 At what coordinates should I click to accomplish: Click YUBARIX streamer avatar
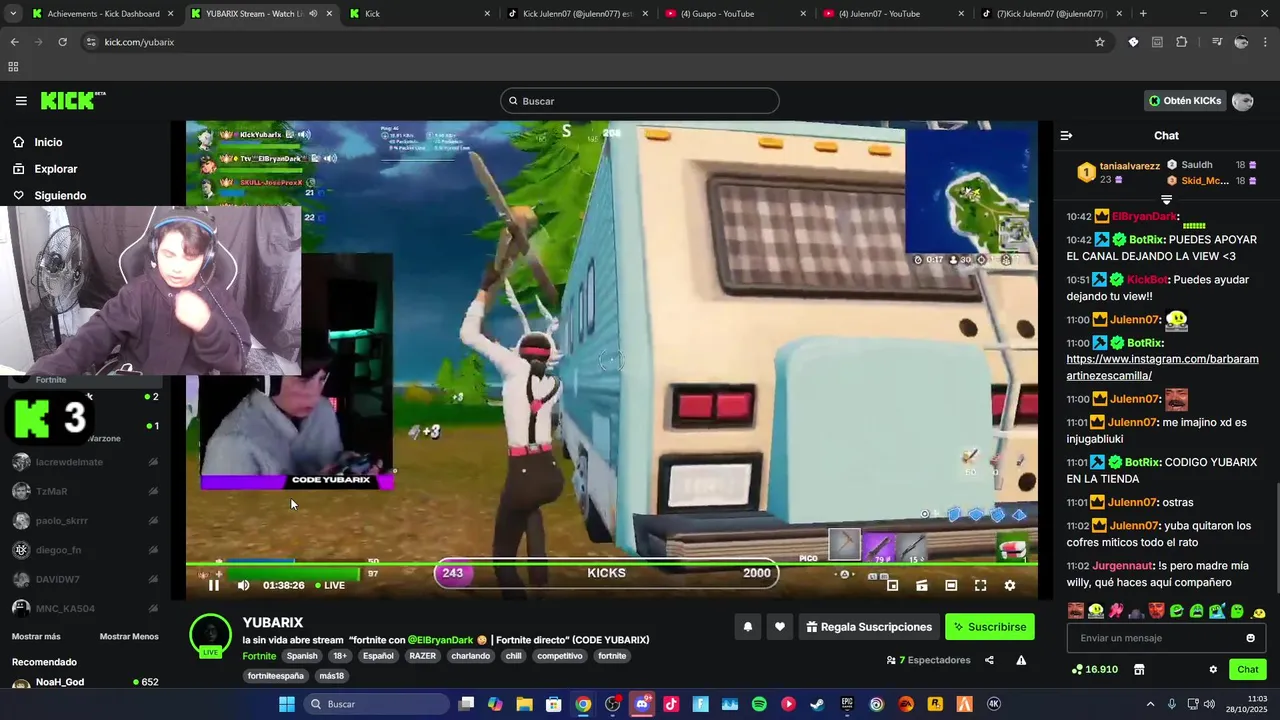pos(211,634)
